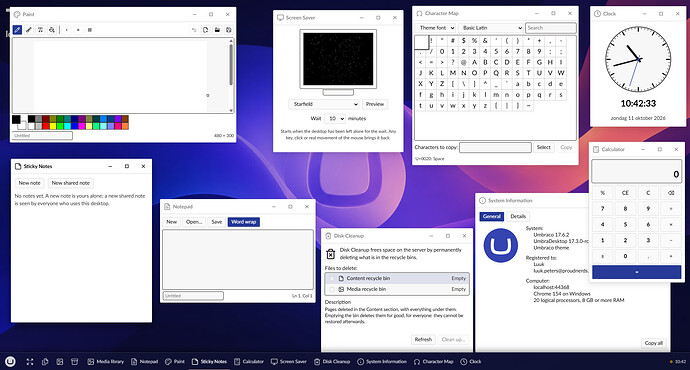
Task: Select the & character in Character Map
Action: click(x=485, y=40)
